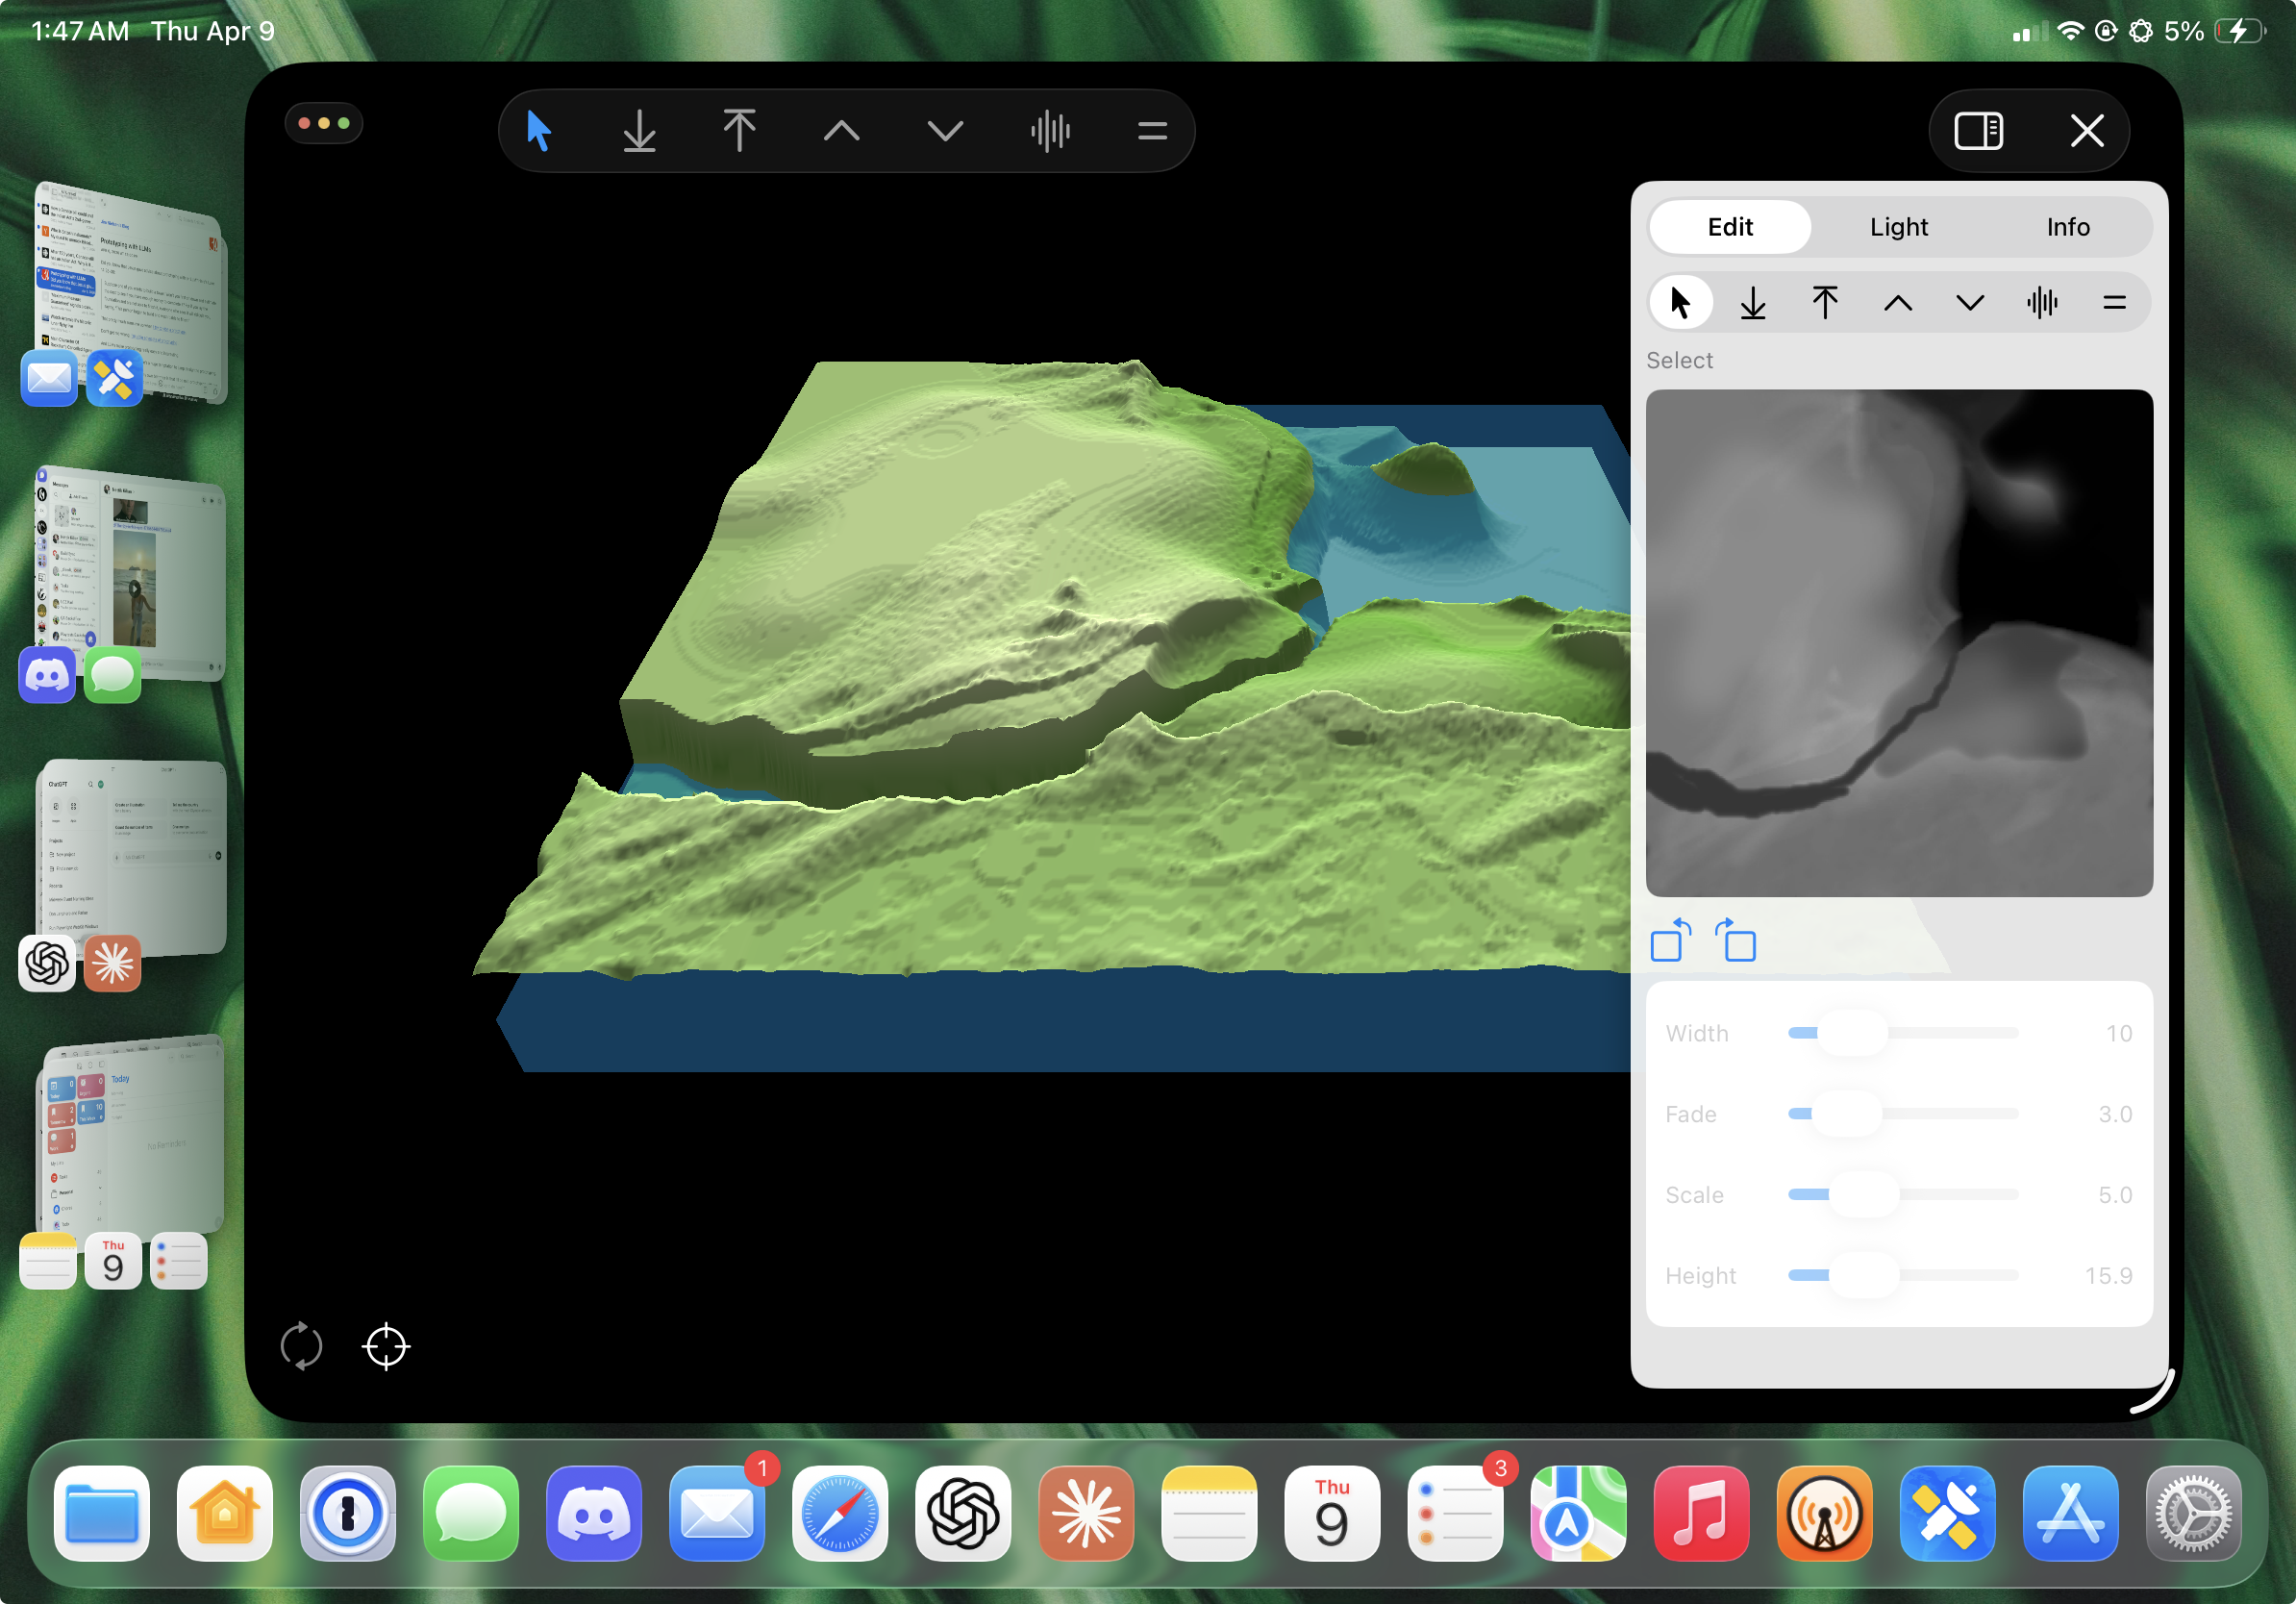Image resolution: width=2296 pixels, height=1604 pixels.
Task: Open Safari from the dock
Action: pos(839,1513)
